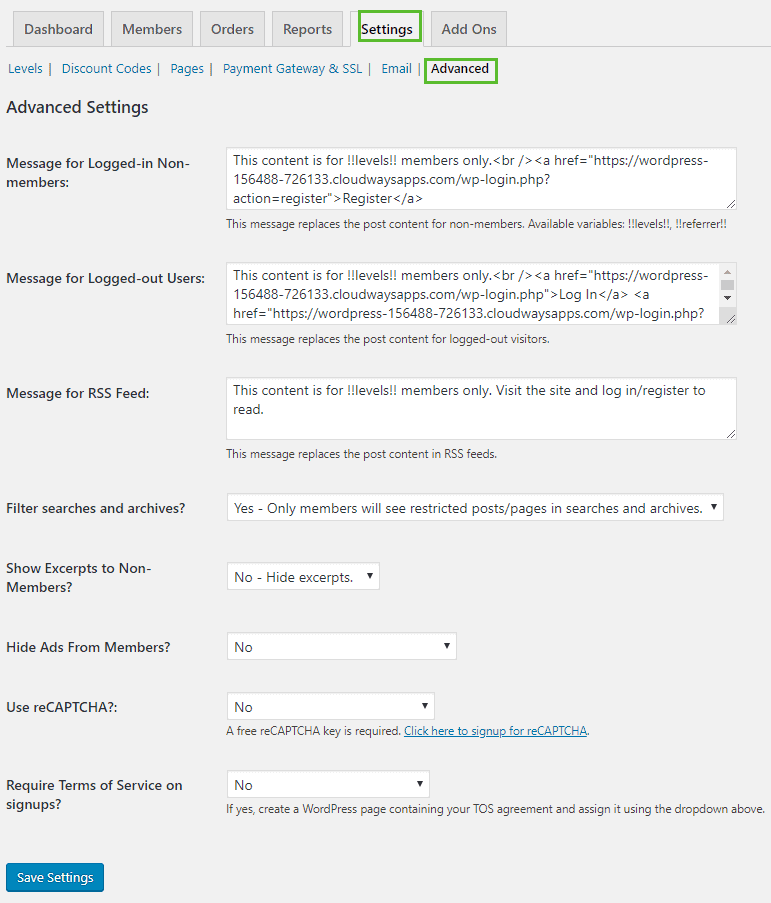This screenshot has width=771, height=903.
Task: Open the Pages settings link
Action: [187, 69]
